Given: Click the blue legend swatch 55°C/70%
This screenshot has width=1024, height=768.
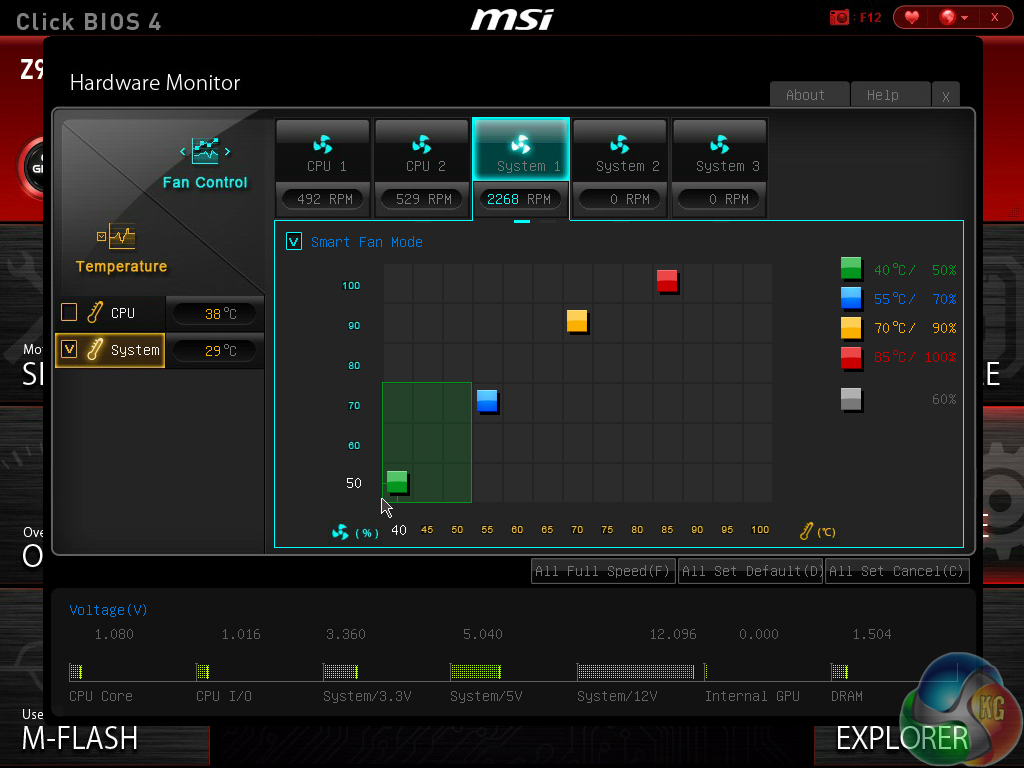Looking at the screenshot, I should point(851,298).
